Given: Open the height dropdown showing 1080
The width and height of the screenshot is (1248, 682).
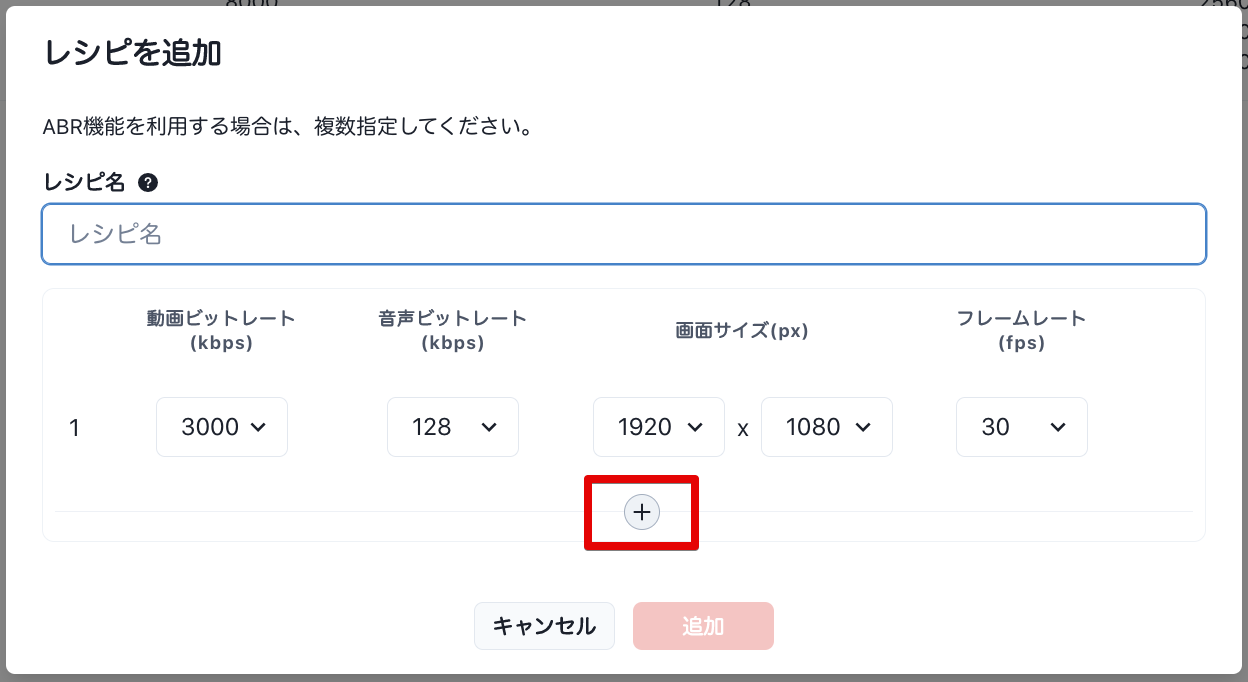Looking at the screenshot, I should pyautogui.click(x=827, y=427).
